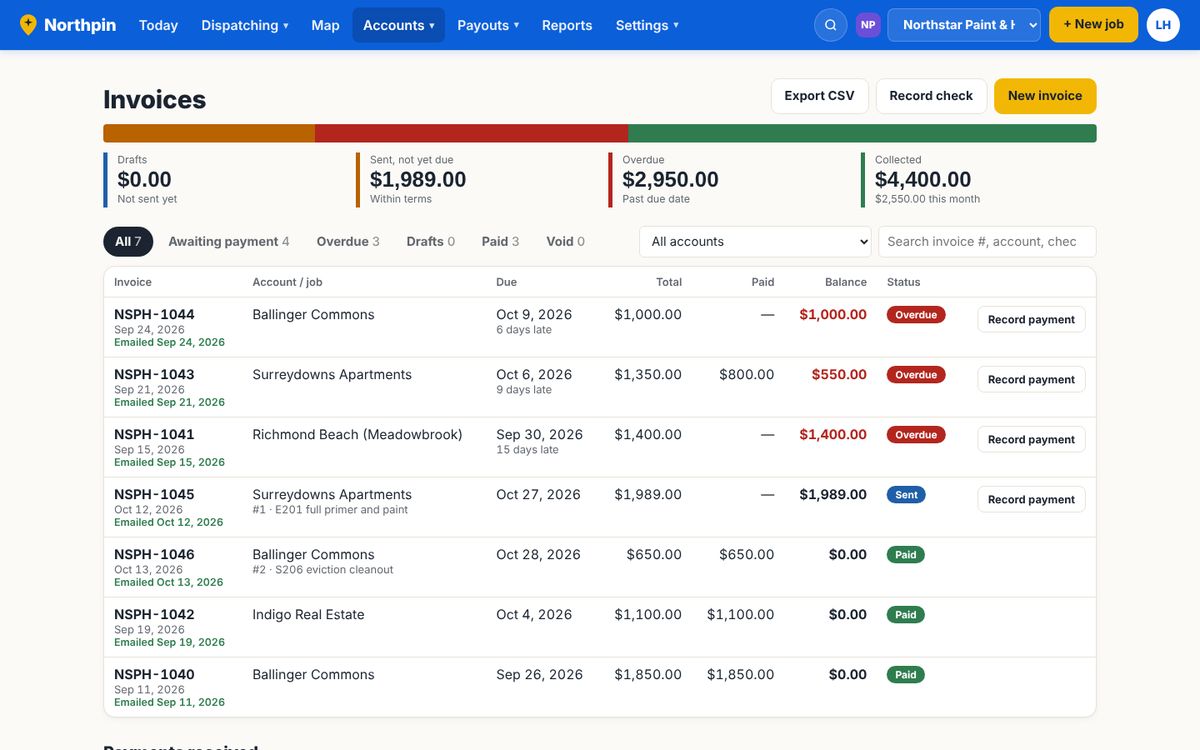Click the green collected bar segment
The height and width of the screenshot is (750, 1200).
click(x=862, y=133)
